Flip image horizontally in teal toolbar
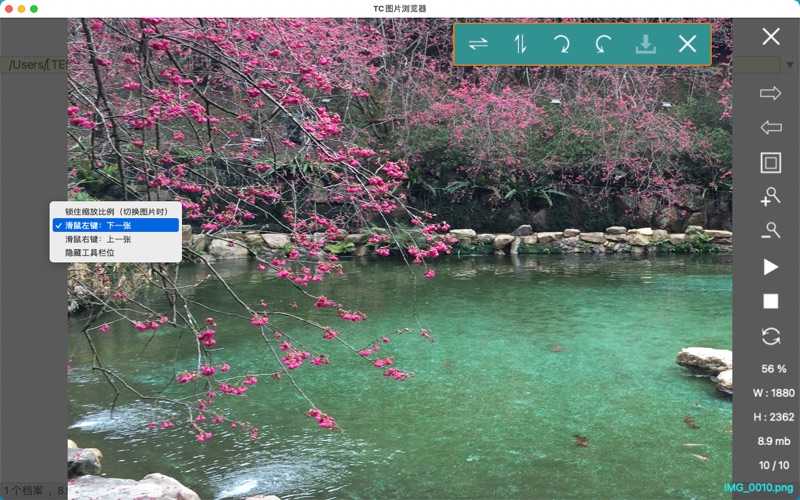Screen dimensions: 800x500 478,44
